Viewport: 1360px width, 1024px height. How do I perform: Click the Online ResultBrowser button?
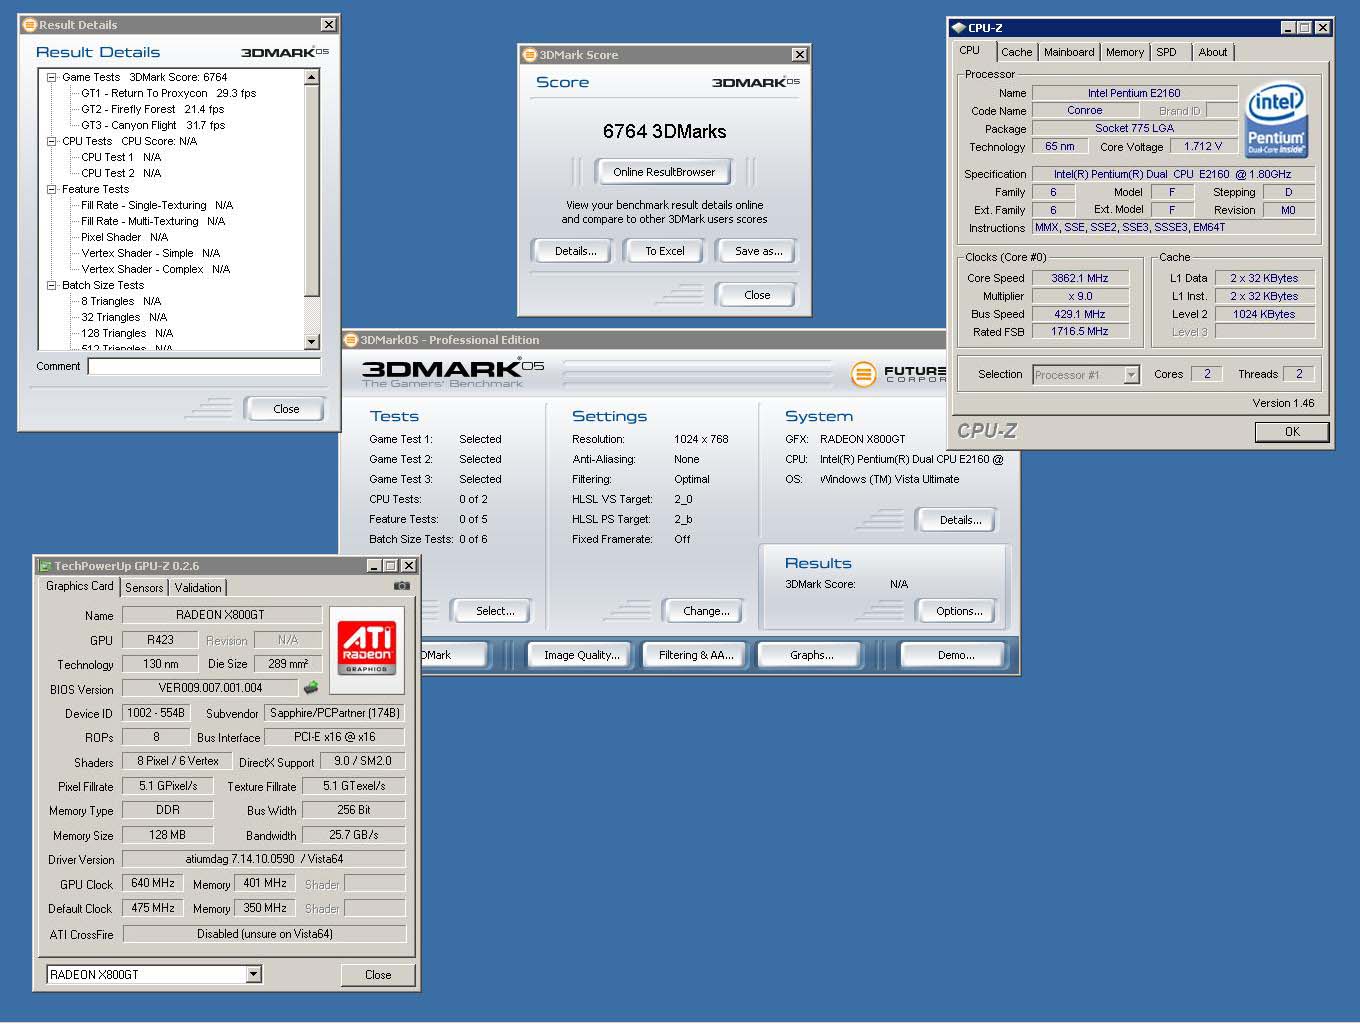point(664,172)
